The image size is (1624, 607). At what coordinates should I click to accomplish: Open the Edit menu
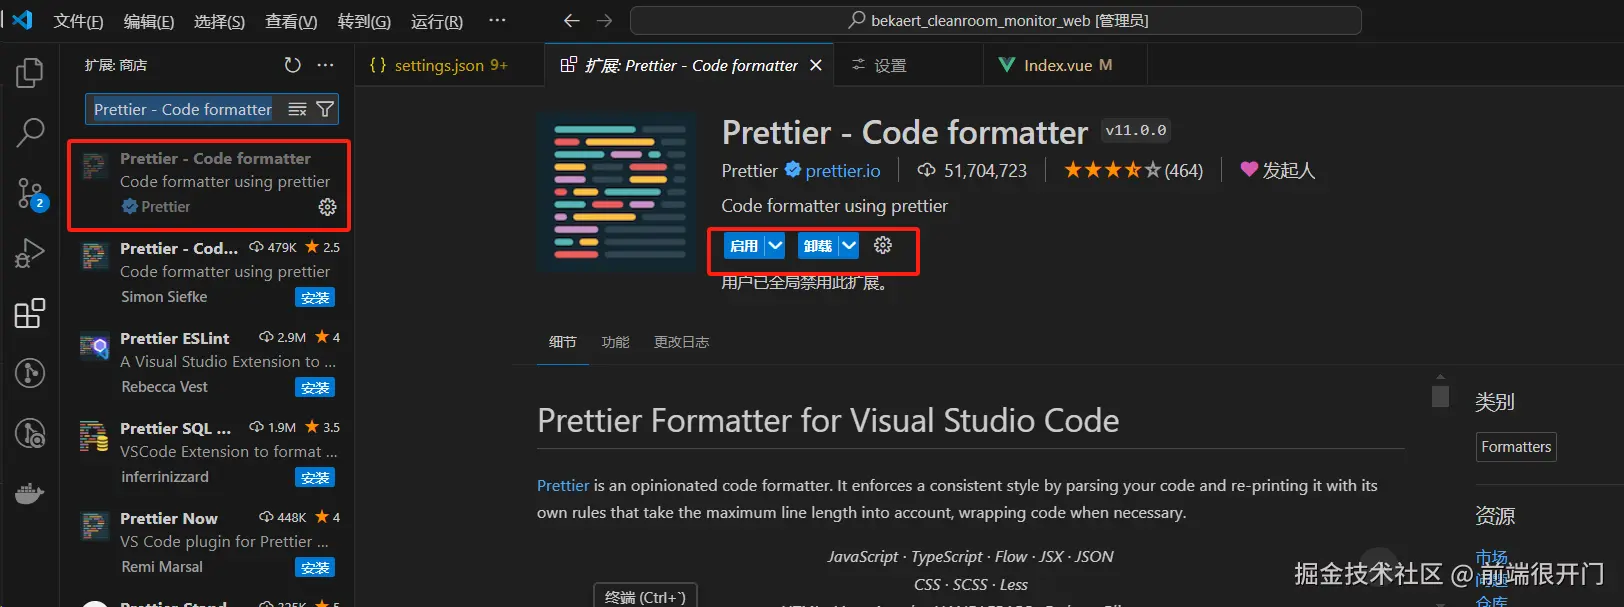coord(149,21)
